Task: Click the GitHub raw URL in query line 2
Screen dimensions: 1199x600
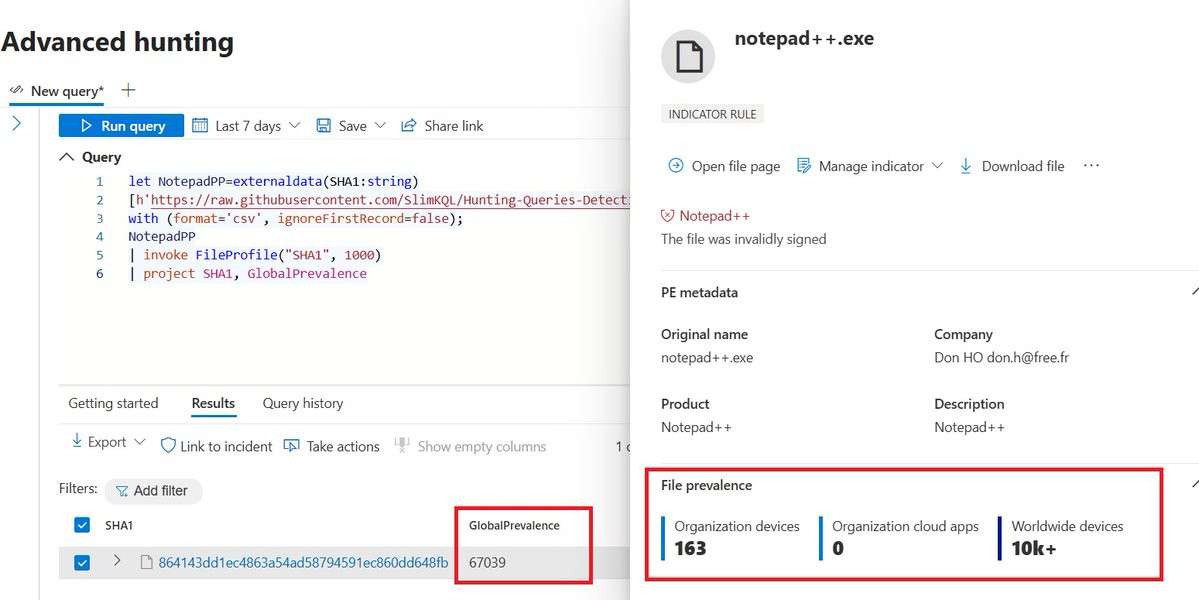Action: (x=390, y=201)
